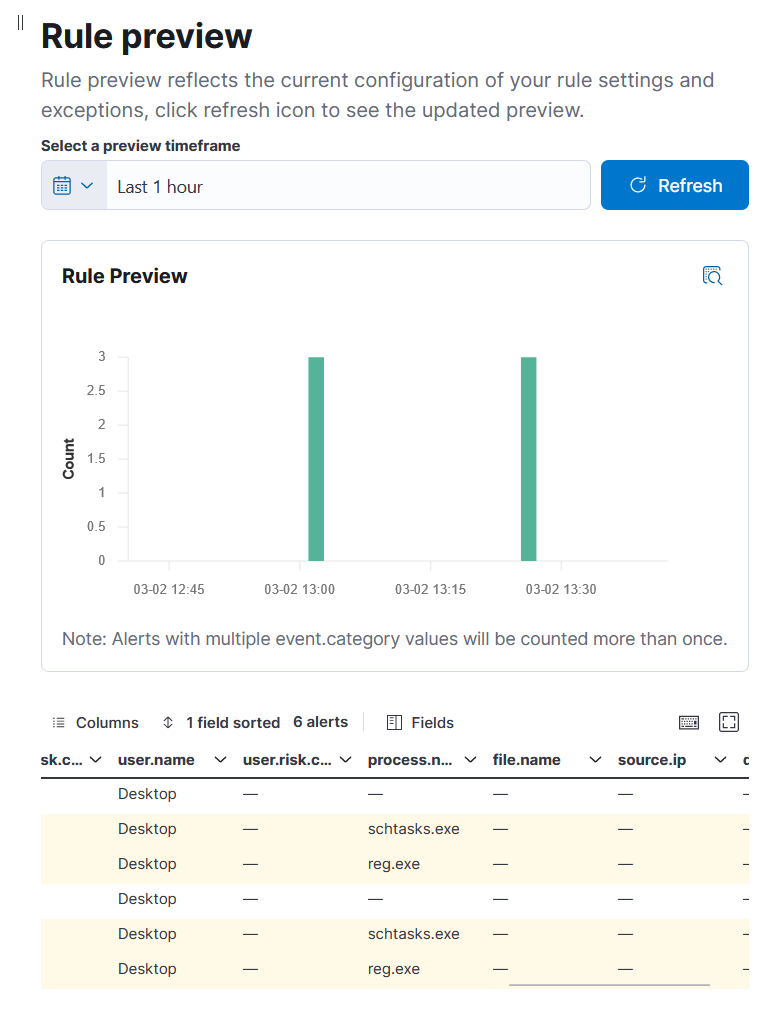
Task: Click the Last 1 hour timeframe field
Action: pyautogui.click(x=348, y=186)
